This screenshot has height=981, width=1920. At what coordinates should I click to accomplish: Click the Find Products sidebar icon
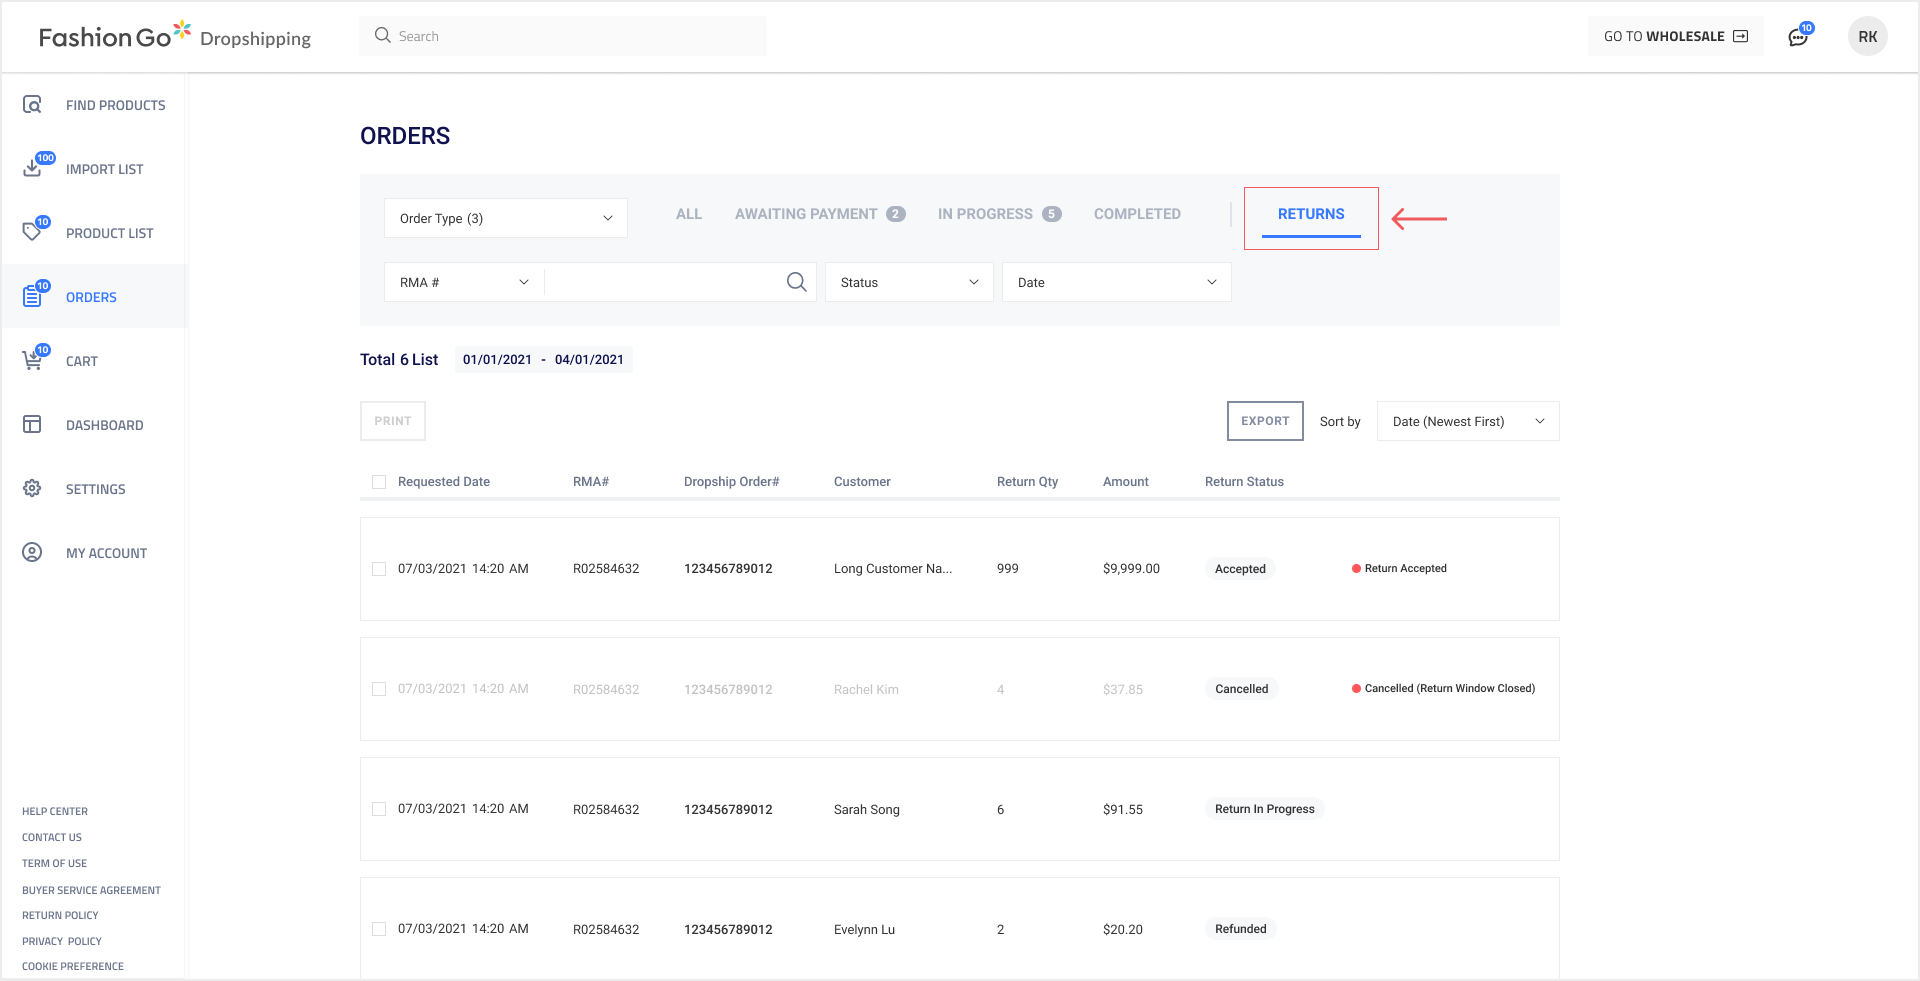pos(32,105)
